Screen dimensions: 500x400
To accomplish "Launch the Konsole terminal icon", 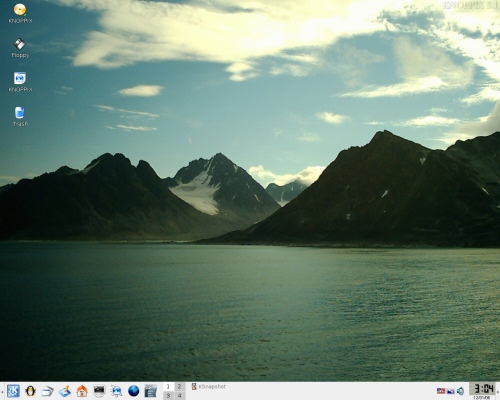I will (99, 391).
